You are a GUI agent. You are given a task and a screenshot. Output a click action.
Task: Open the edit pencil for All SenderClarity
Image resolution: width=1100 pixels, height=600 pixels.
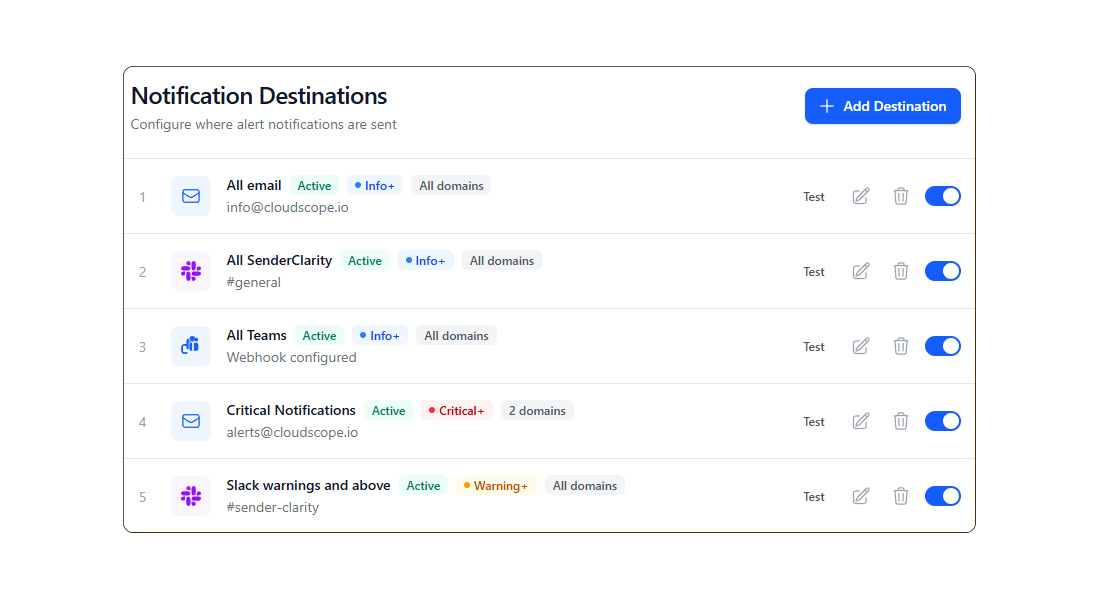pos(860,271)
